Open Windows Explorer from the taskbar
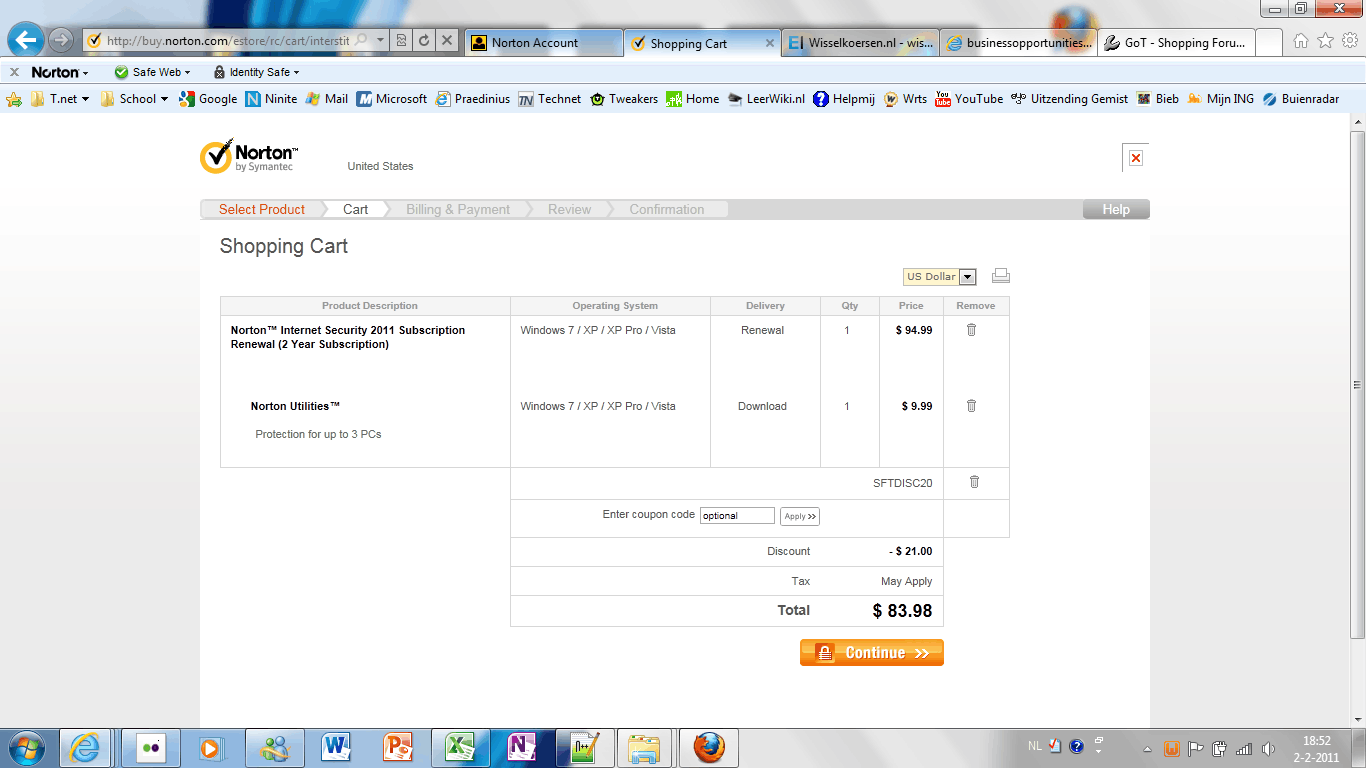The height and width of the screenshot is (768, 1366). tap(645, 747)
